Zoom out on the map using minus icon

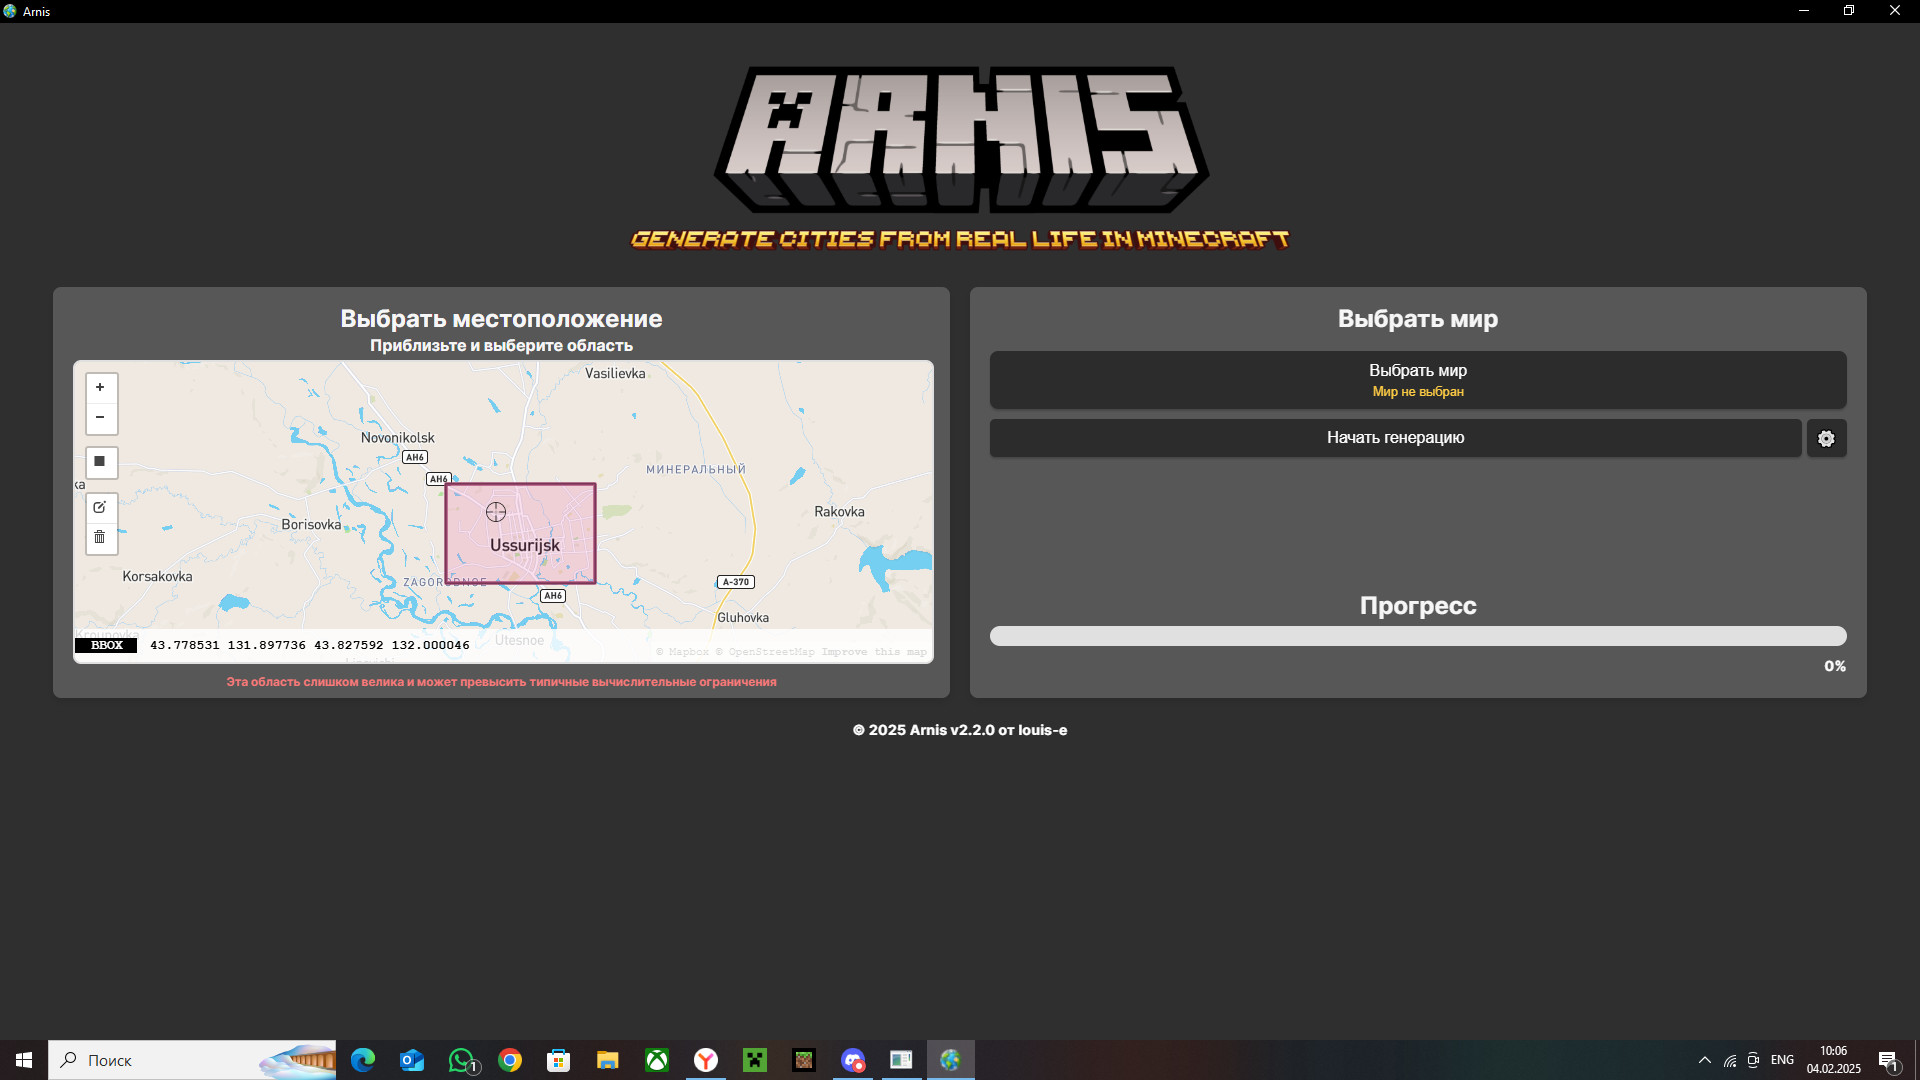click(x=101, y=417)
